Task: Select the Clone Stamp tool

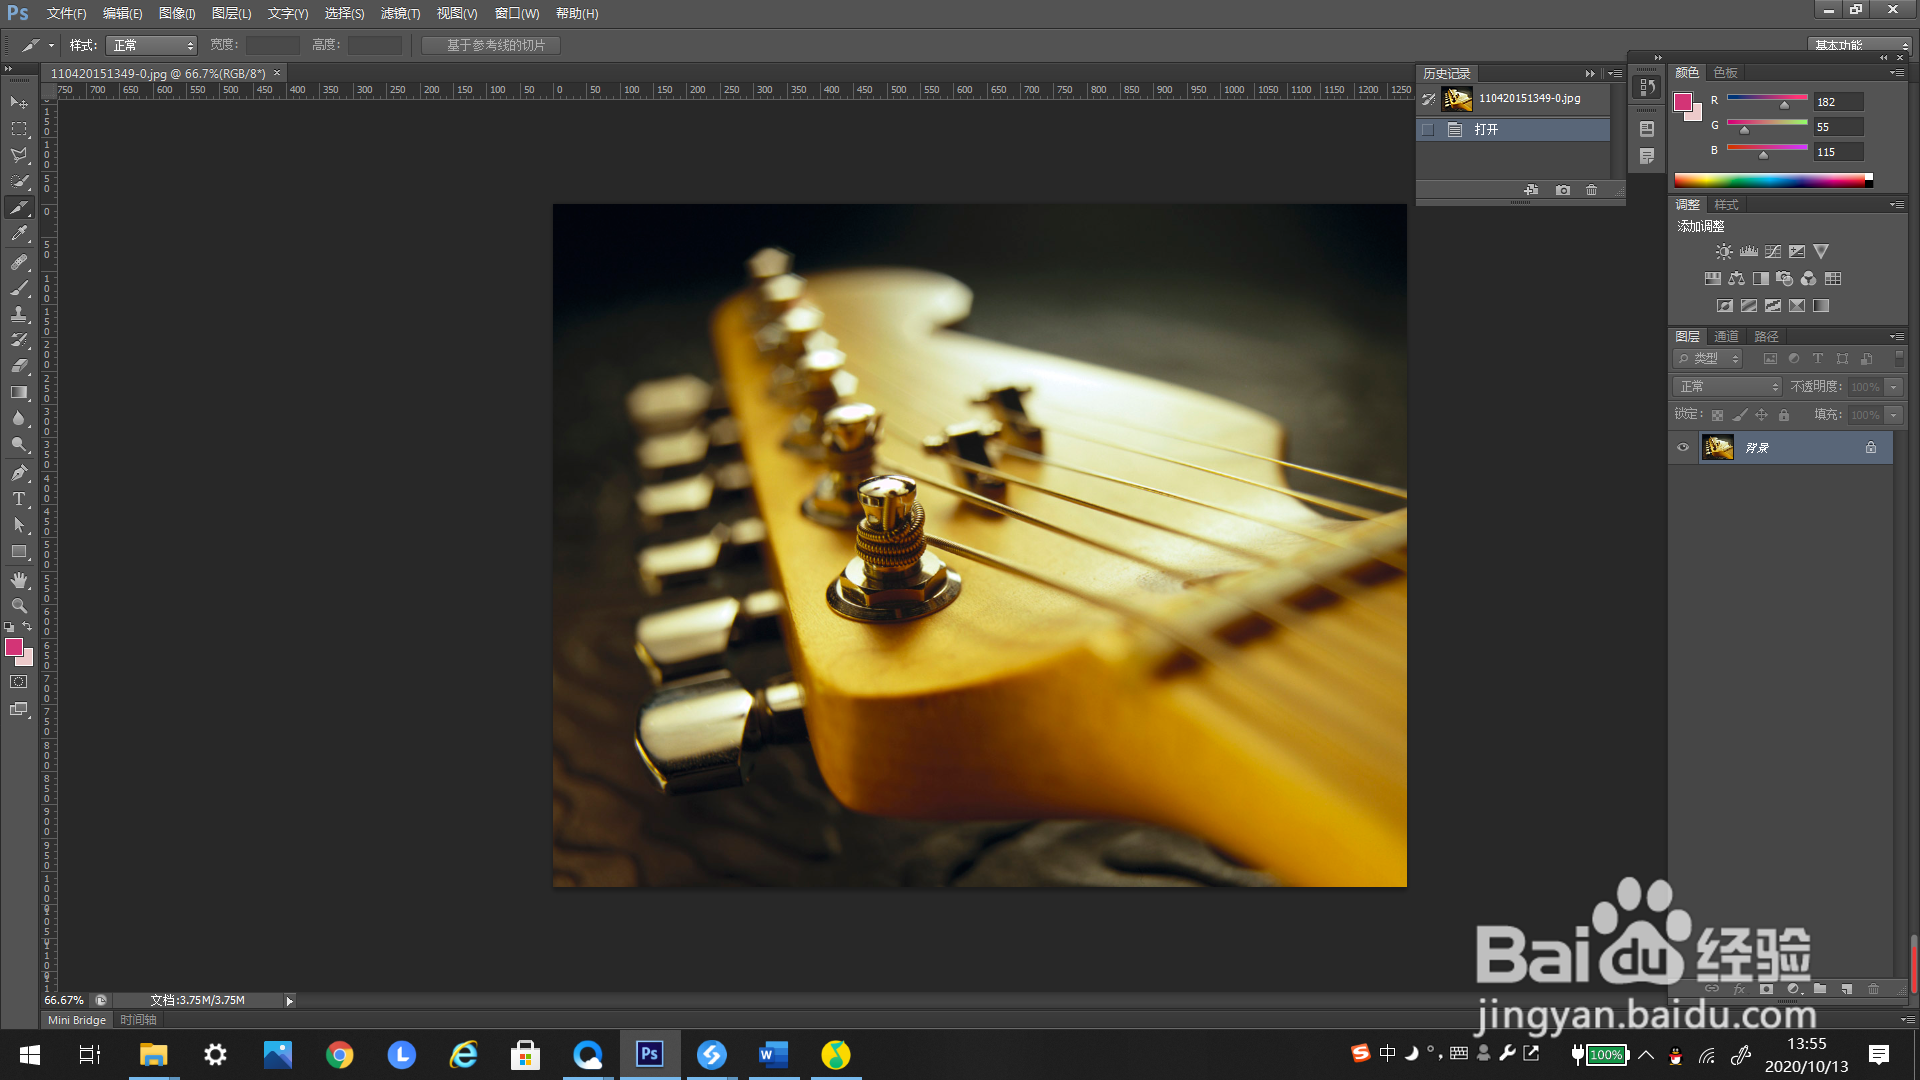Action: 19,314
